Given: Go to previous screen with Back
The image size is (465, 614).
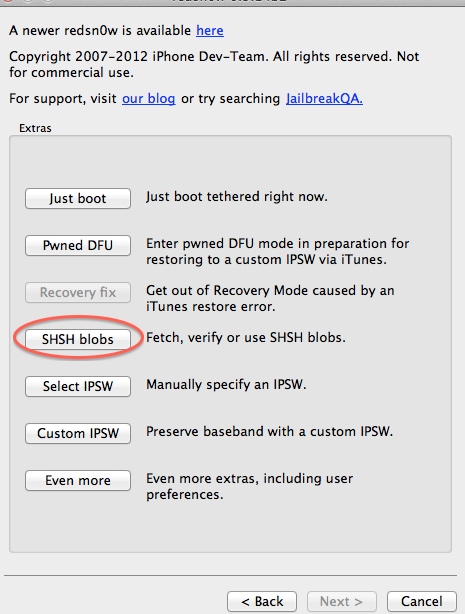Looking at the screenshot, I should (x=262, y=601).
